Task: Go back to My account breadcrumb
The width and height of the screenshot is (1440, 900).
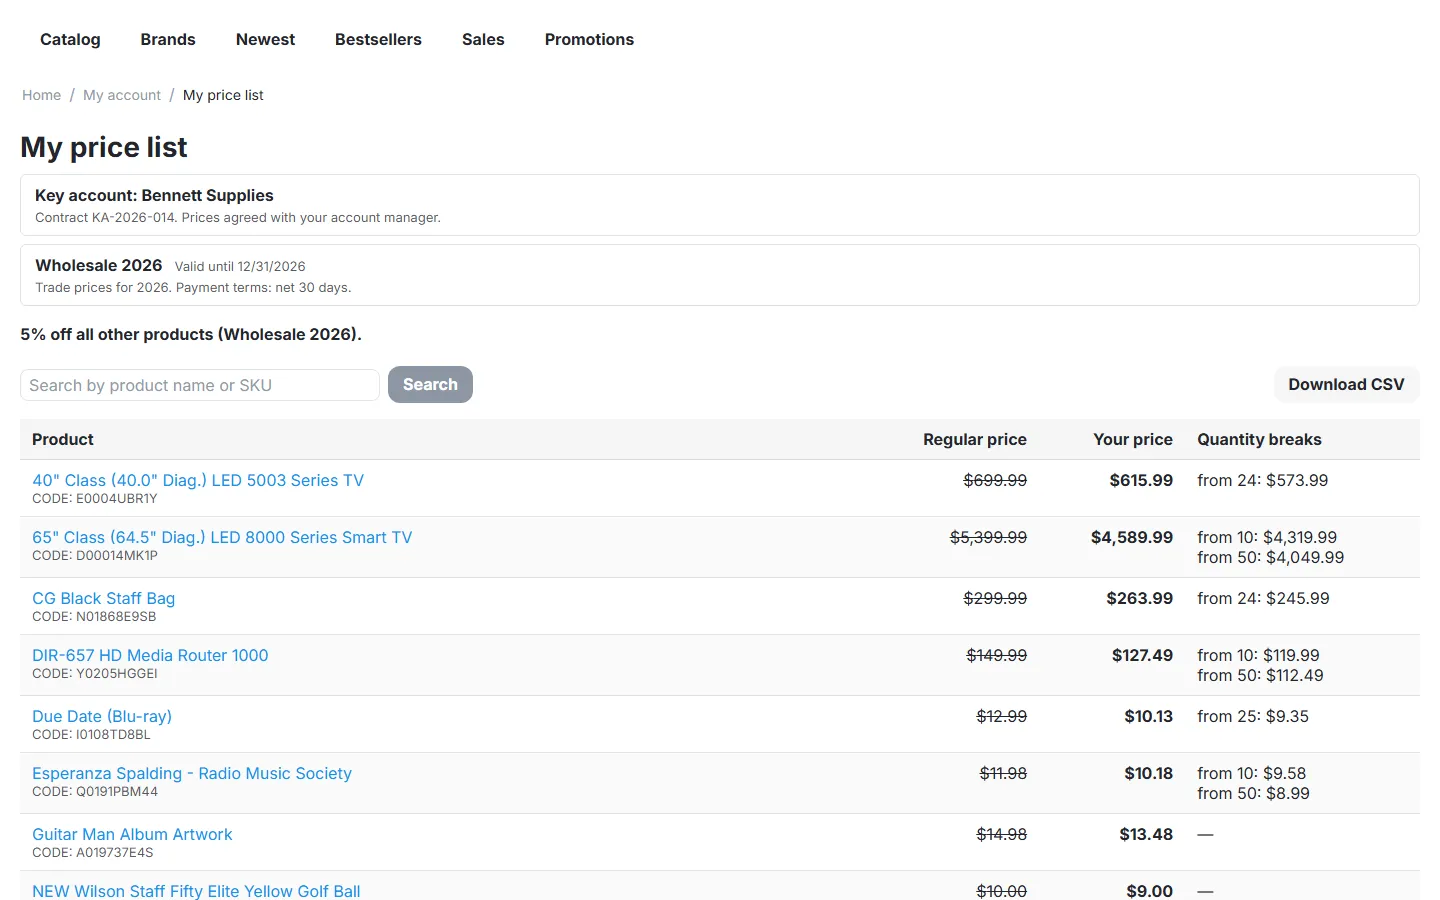Action: (x=122, y=95)
